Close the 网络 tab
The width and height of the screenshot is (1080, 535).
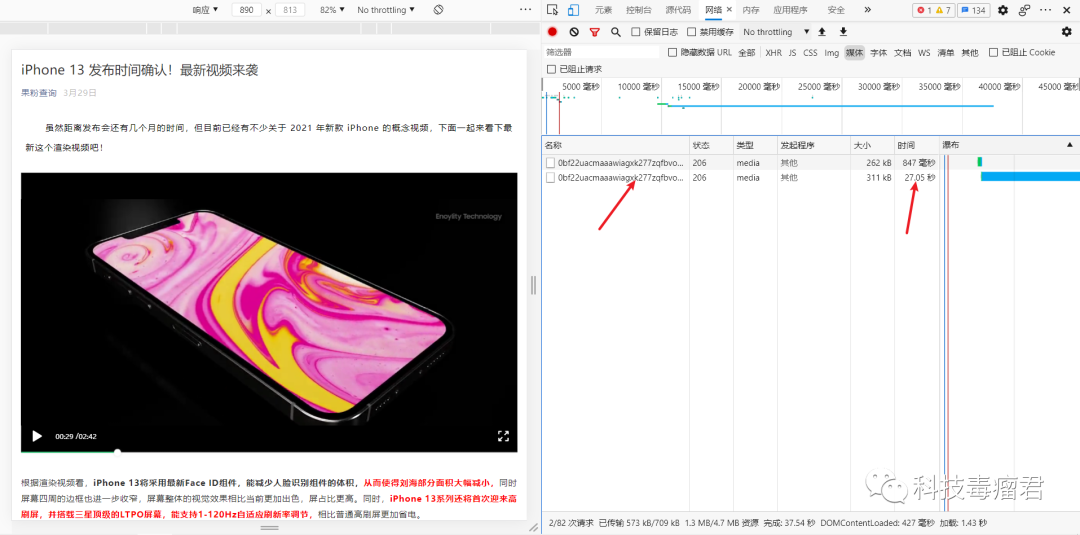(x=729, y=10)
